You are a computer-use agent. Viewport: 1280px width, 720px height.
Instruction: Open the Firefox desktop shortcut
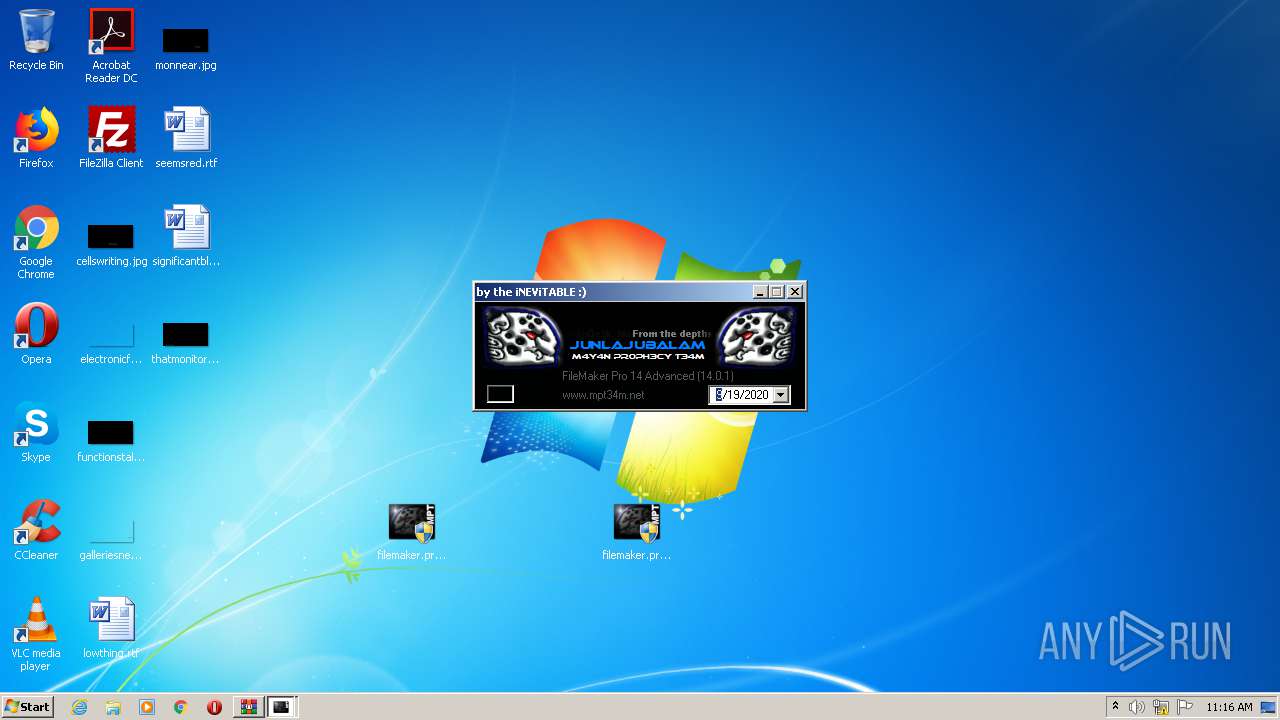point(36,138)
